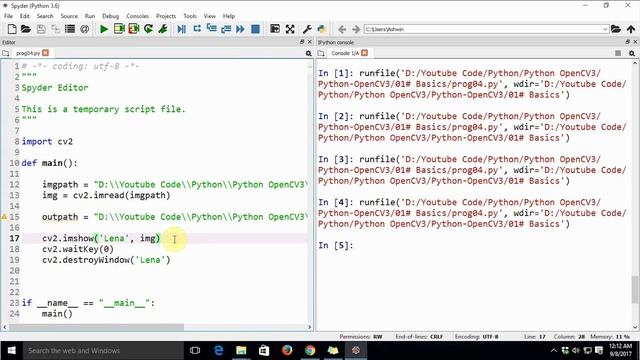Open Chrome from the taskbar
Image resolution: width=640 pixels, height=360 pixels.
pos(310,350)
